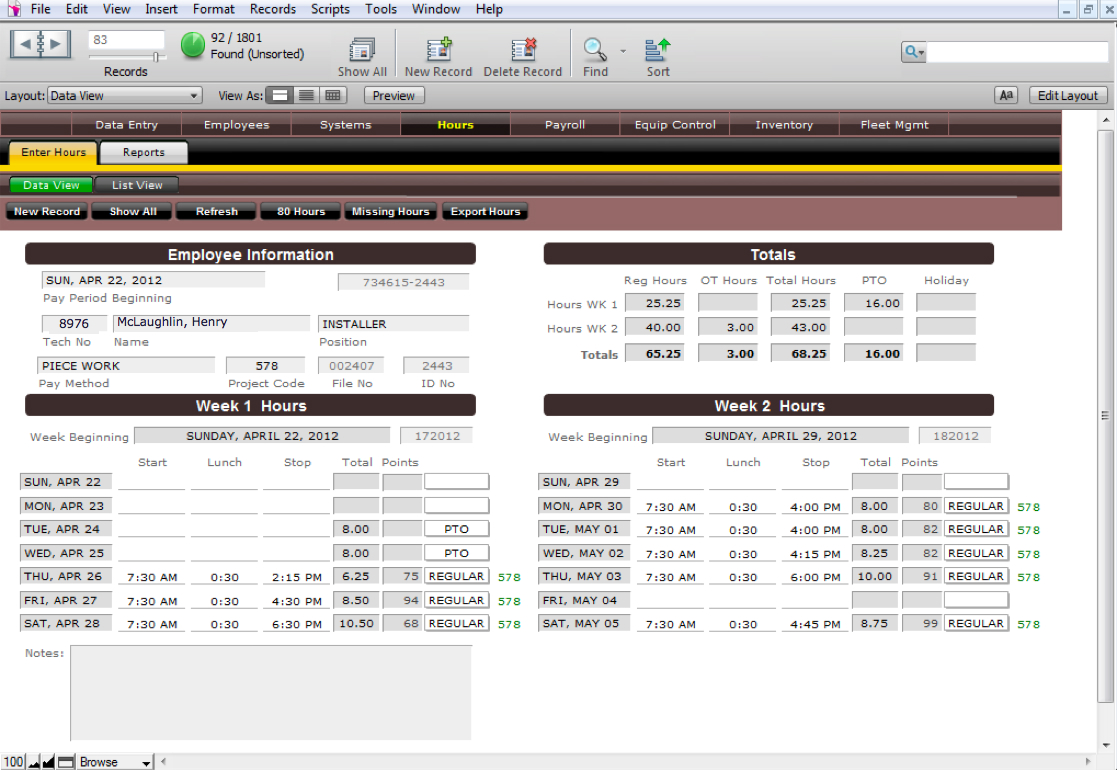Click the Export Hours button

click(485, 212)
